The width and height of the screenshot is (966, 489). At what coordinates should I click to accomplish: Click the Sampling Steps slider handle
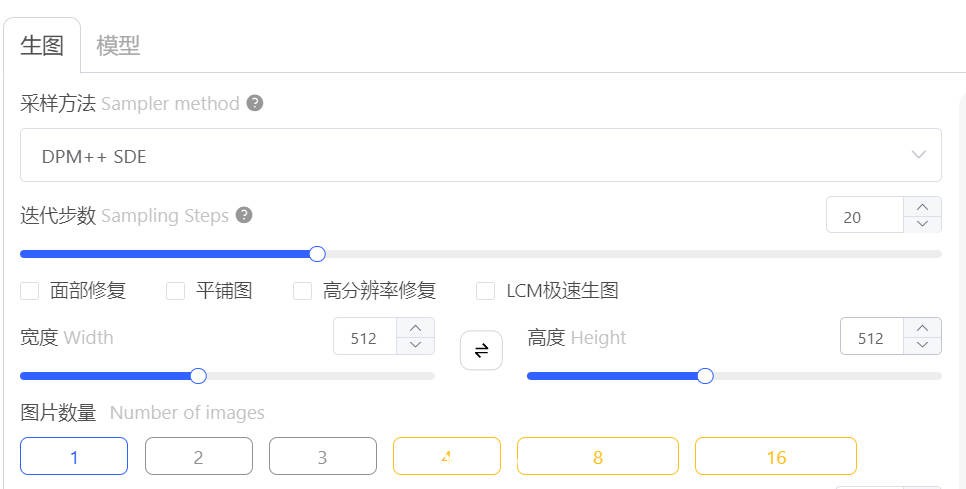pos(317,254)
